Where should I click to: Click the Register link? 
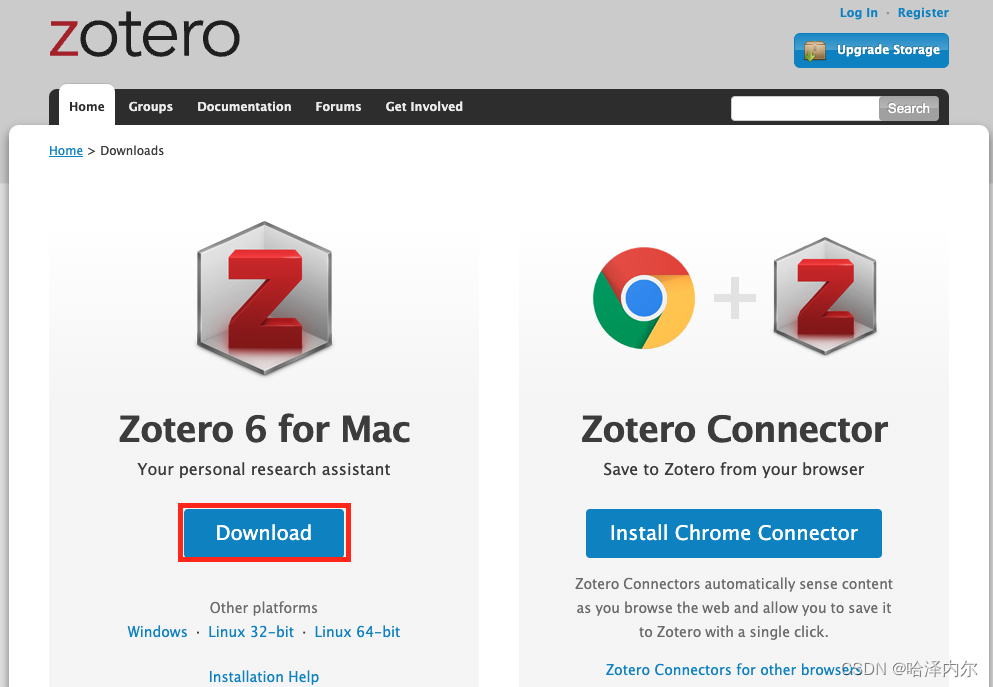coord(923,13)
